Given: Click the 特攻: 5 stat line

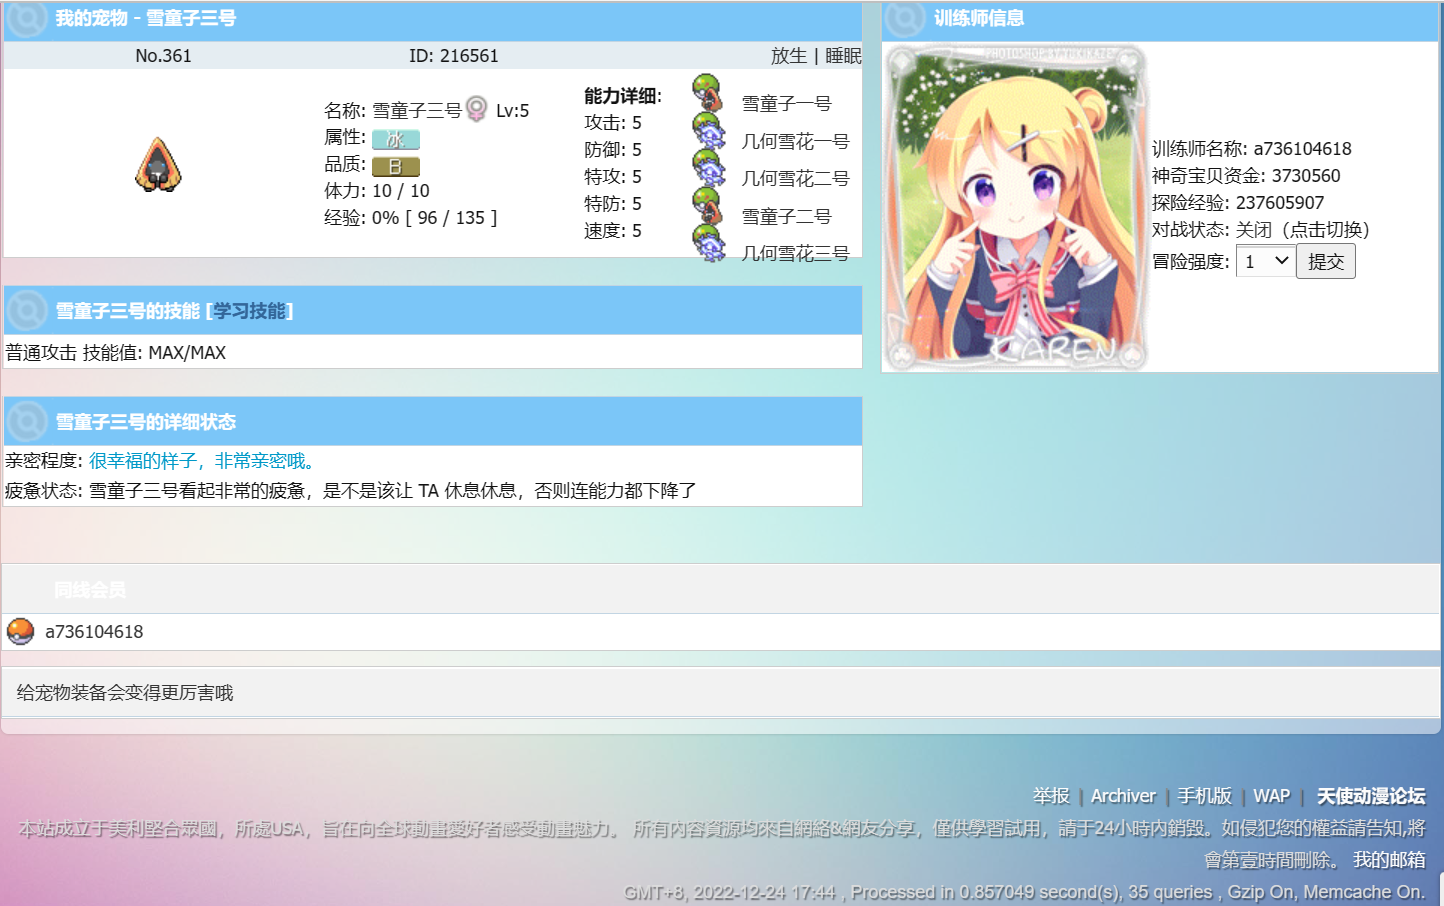Looking at the screenshot, I should click(613, 176).
